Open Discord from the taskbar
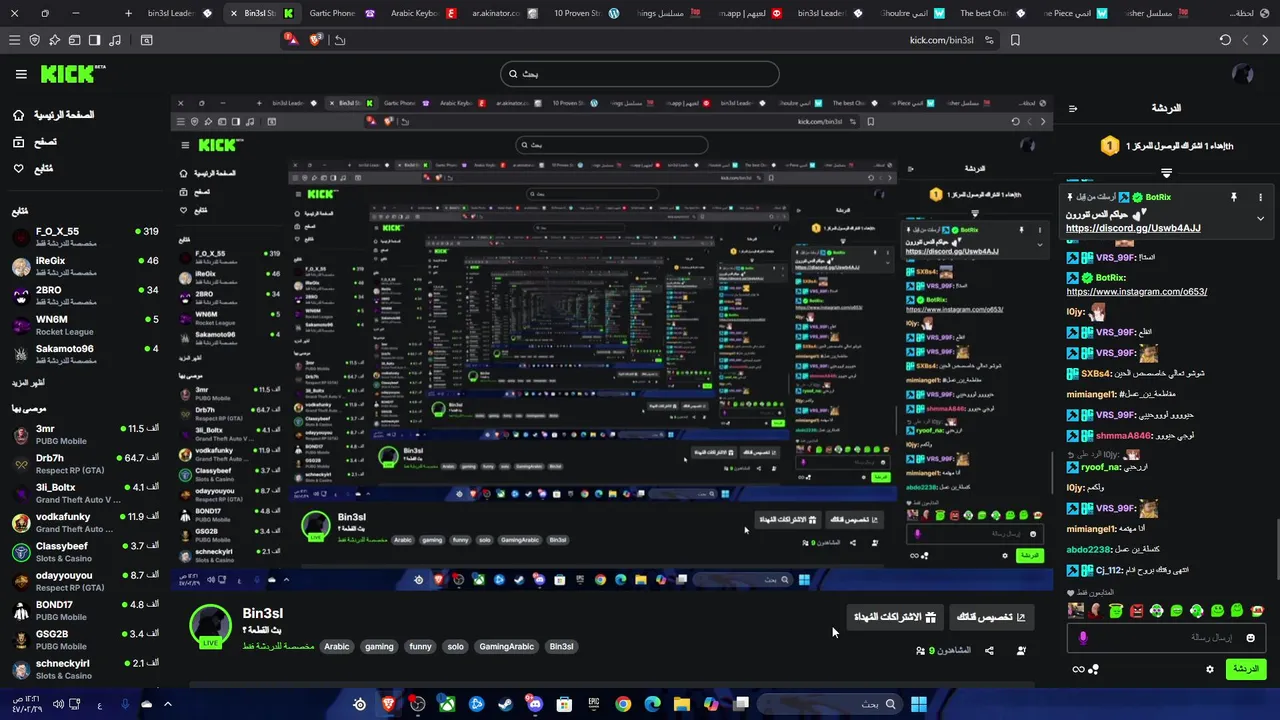Image resolution: width=1280 pixels, height=720 pixels. point(535,704)
